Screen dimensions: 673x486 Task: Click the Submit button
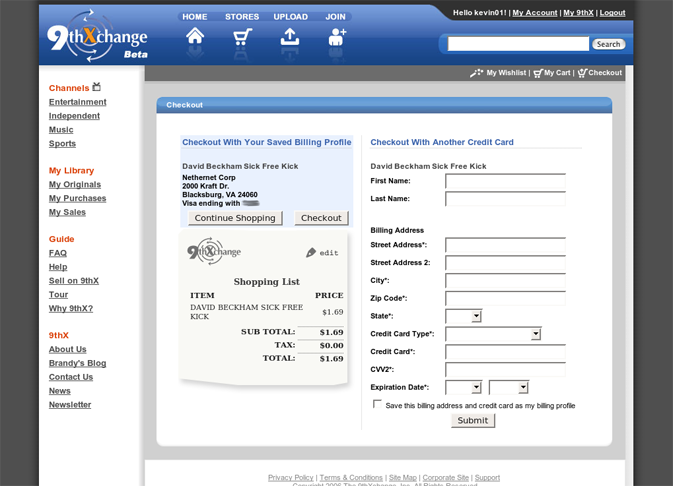pos(473,421)
